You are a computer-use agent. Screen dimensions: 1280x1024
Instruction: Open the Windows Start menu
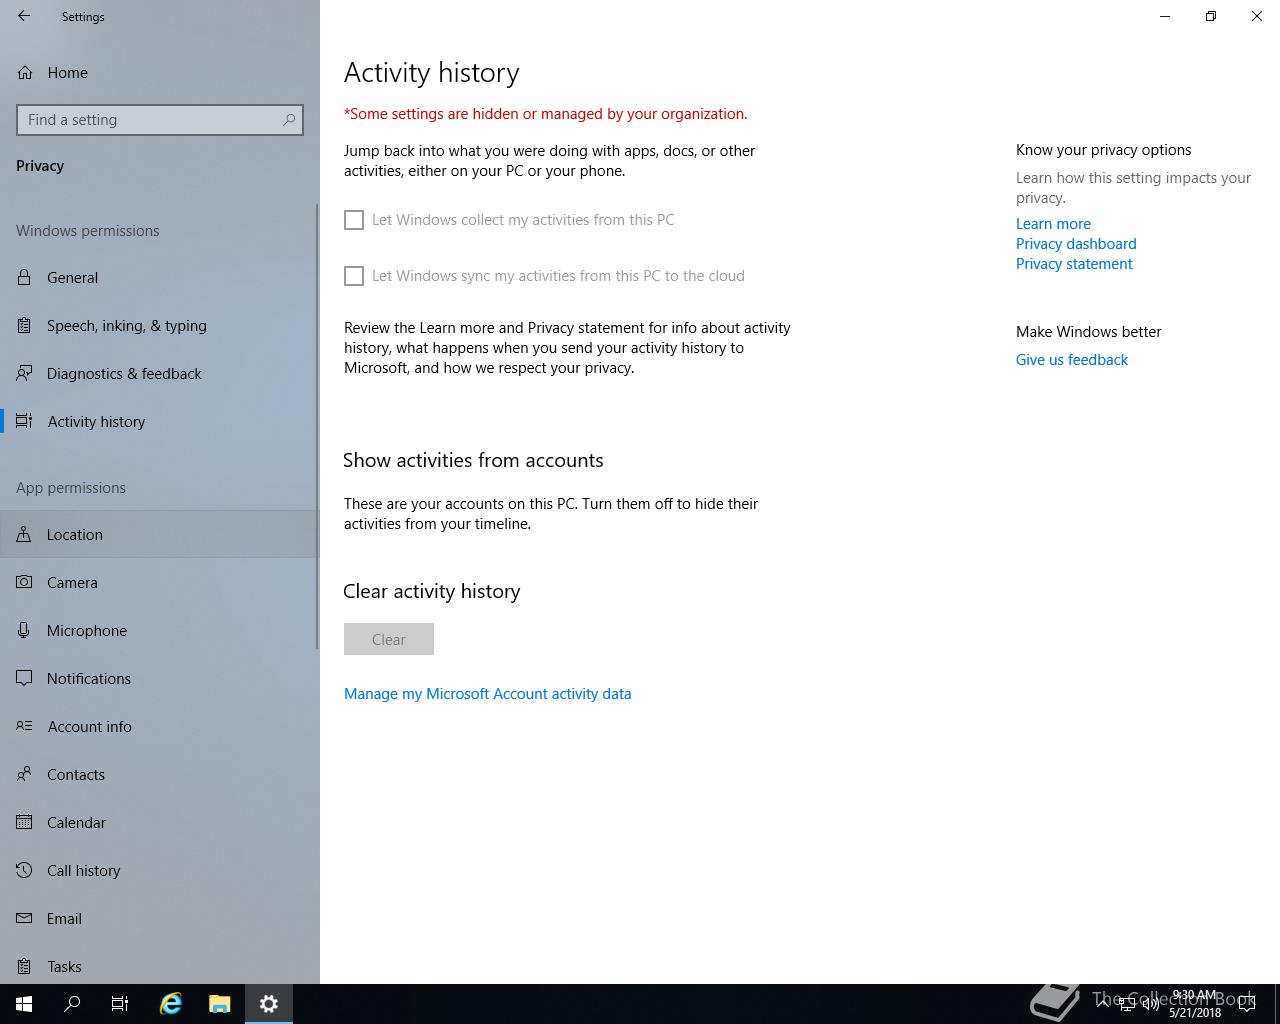[24, 1004]
